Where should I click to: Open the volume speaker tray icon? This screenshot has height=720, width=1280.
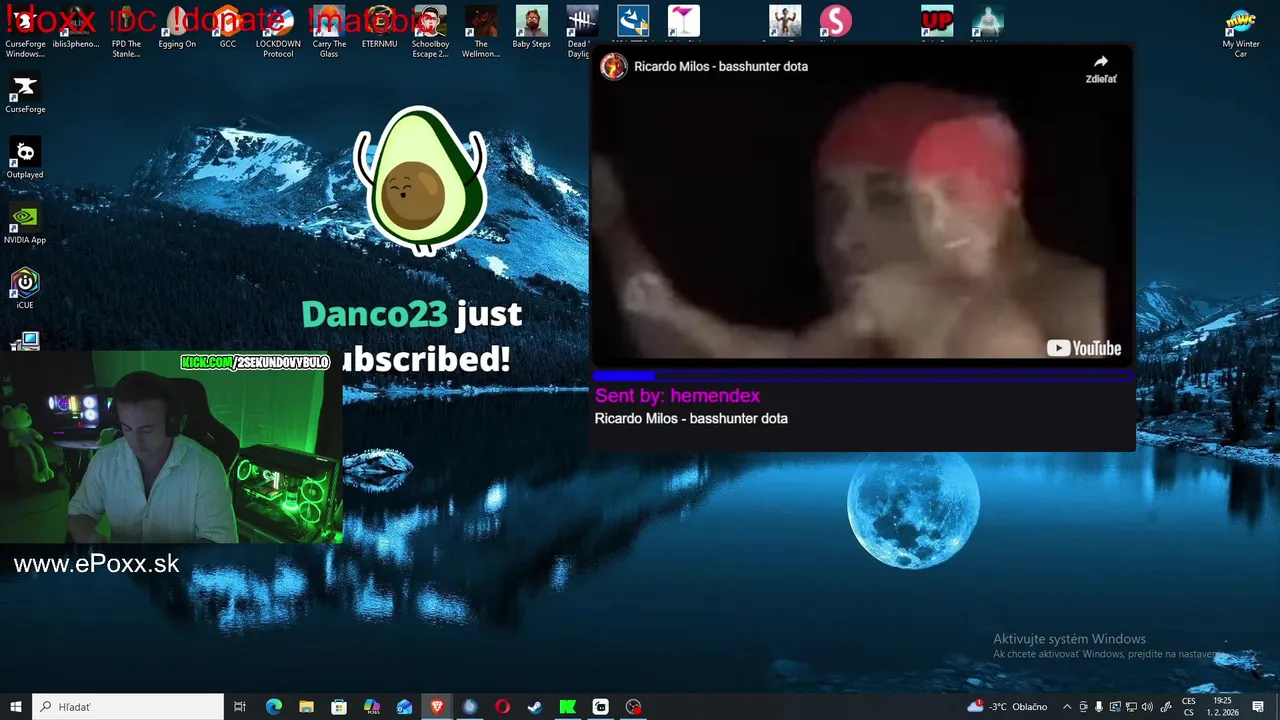pyautogui.click(x=1147, y=707)
